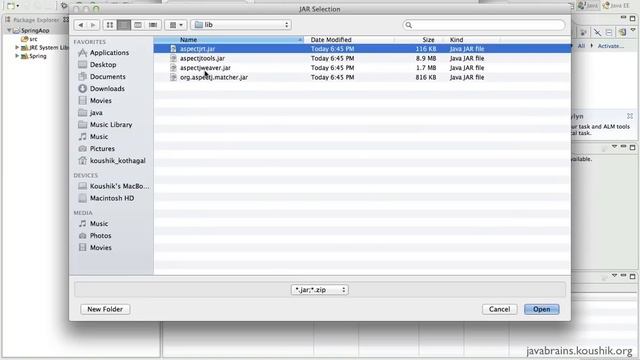Sort by the Size column header
640x360 pixels.
[419, 40]
